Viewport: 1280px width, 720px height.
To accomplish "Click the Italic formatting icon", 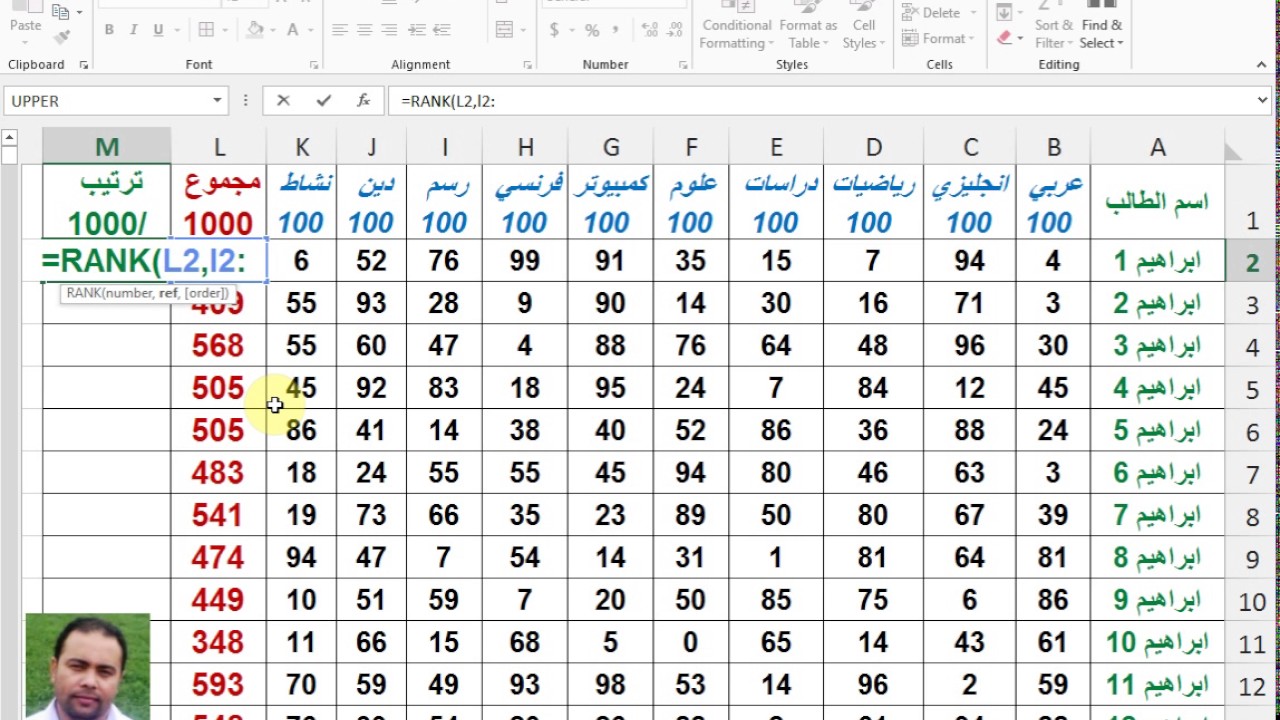I will pyautogui.click(x=134, y=30).
